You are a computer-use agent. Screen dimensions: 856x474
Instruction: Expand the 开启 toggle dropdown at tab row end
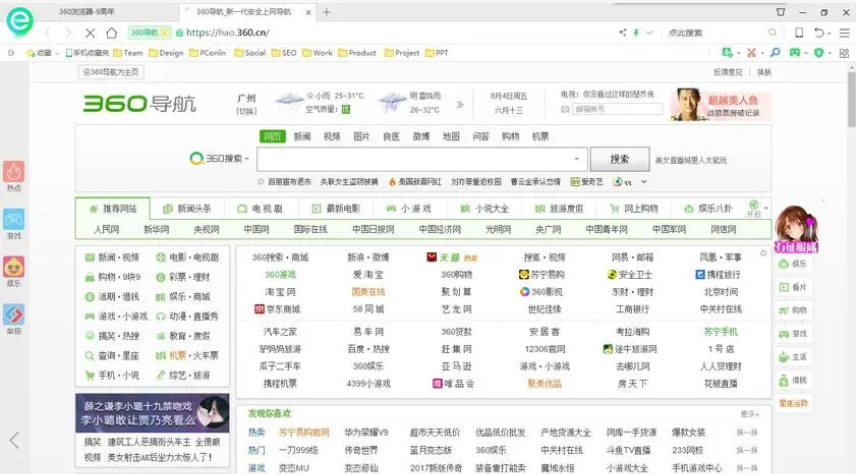point(766,208)
